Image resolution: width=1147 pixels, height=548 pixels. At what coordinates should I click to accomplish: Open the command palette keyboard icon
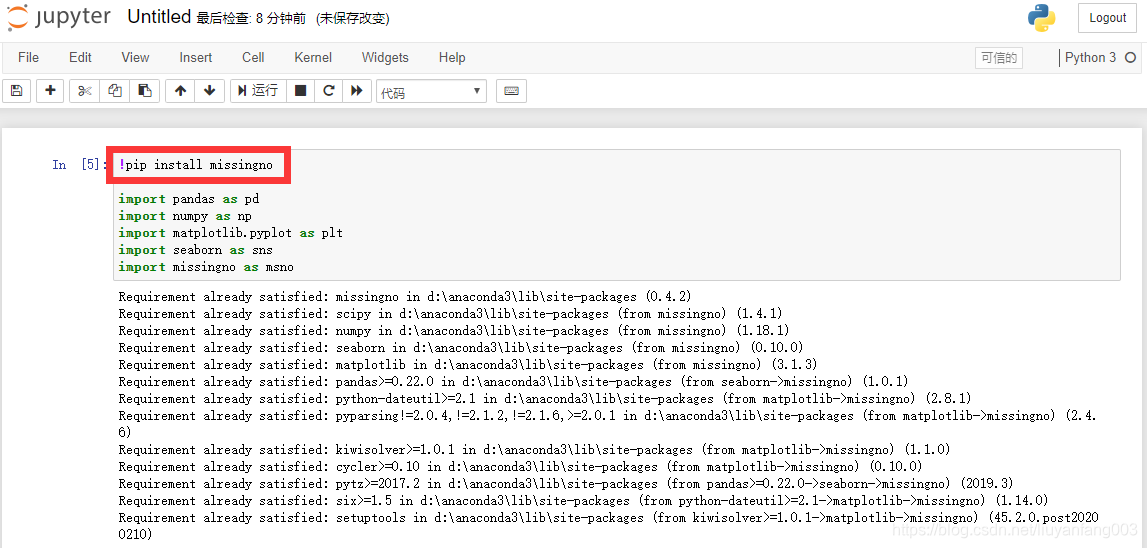pos(511,91)
